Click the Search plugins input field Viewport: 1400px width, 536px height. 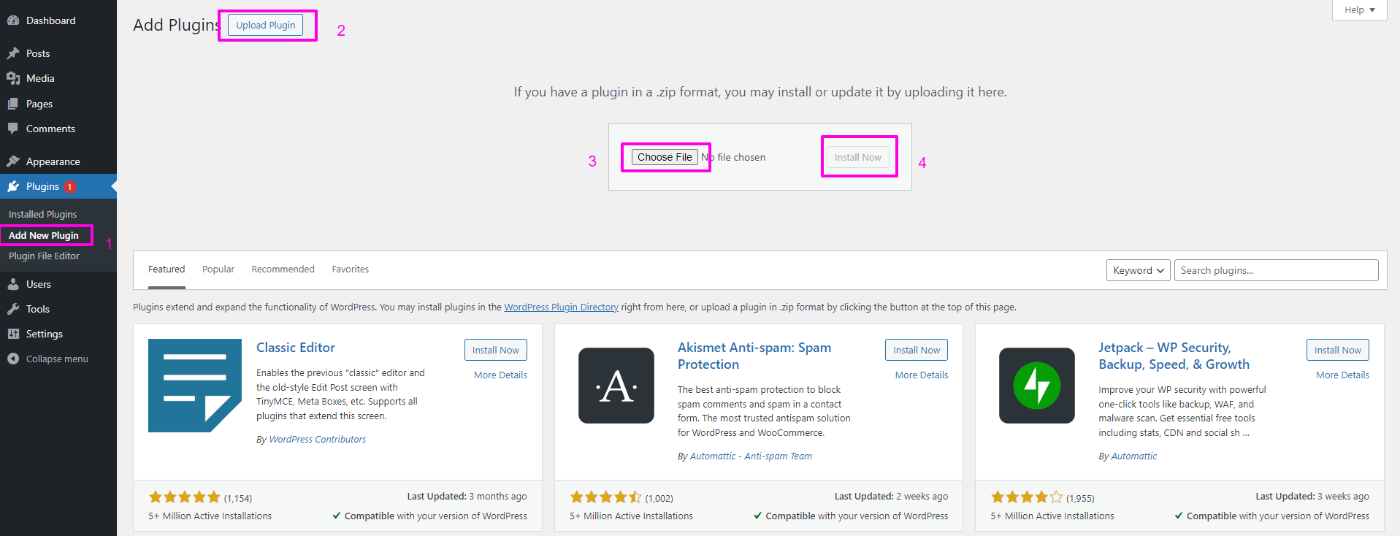point(1276,270)
